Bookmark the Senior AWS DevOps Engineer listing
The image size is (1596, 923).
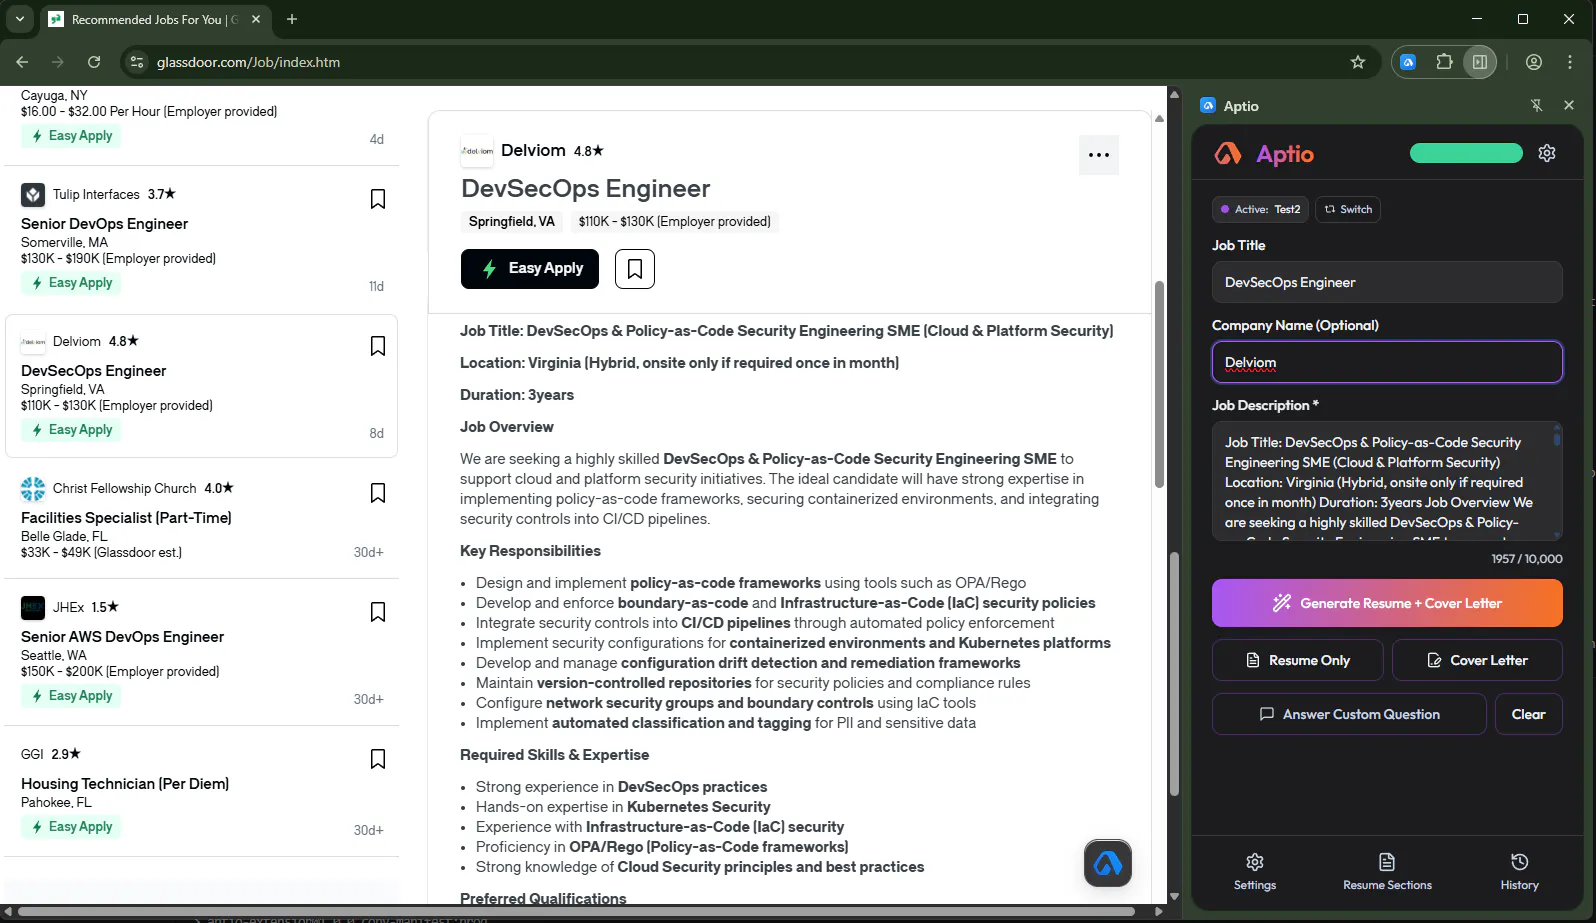[x=378, y=612]
